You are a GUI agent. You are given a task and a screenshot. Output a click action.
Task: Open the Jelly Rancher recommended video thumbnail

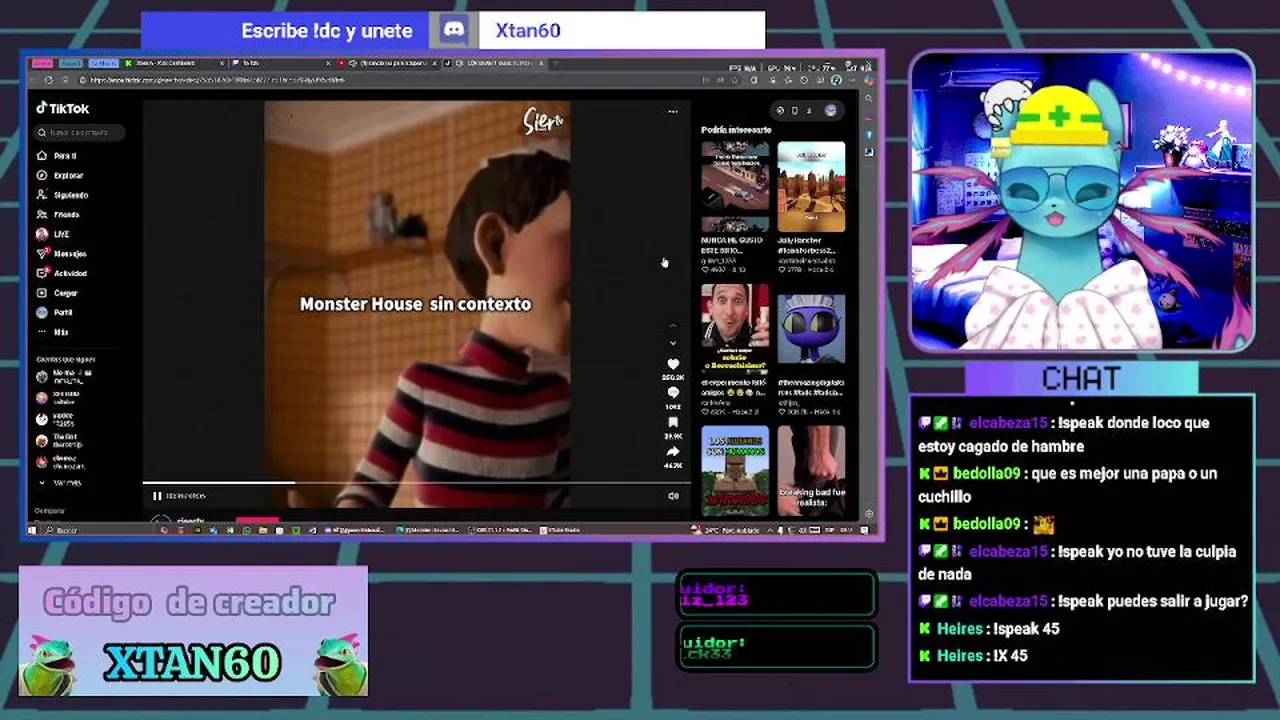pyautogui.click(x=811, y=187)
